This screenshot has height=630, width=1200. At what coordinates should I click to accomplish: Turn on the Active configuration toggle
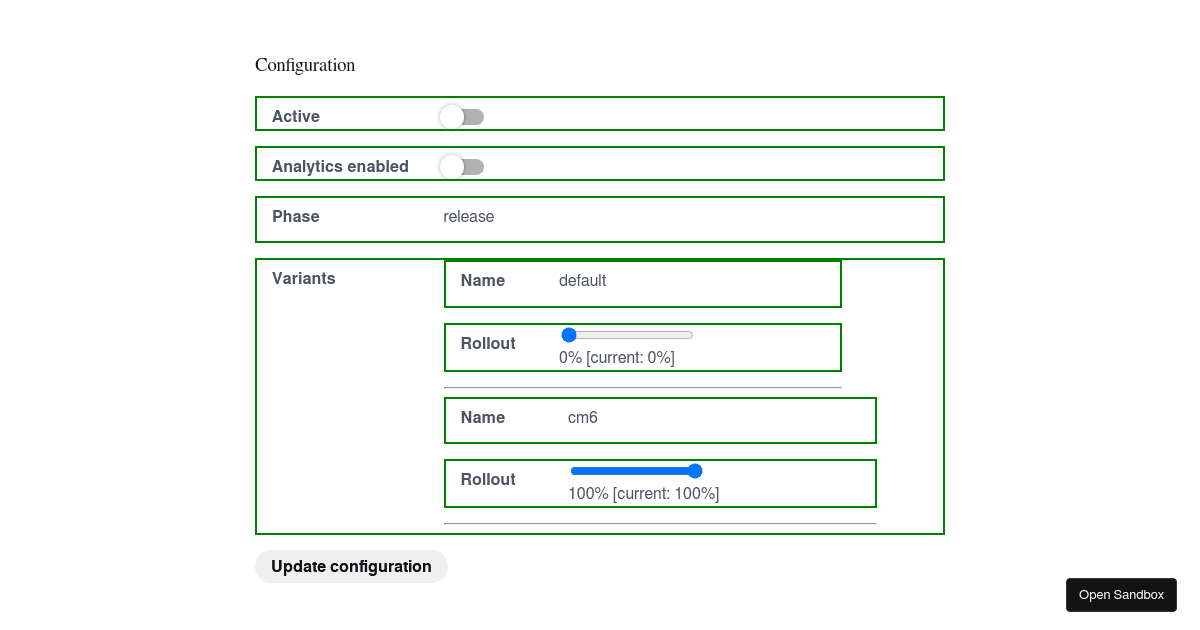pyautogui.click(x=461, y=117)
